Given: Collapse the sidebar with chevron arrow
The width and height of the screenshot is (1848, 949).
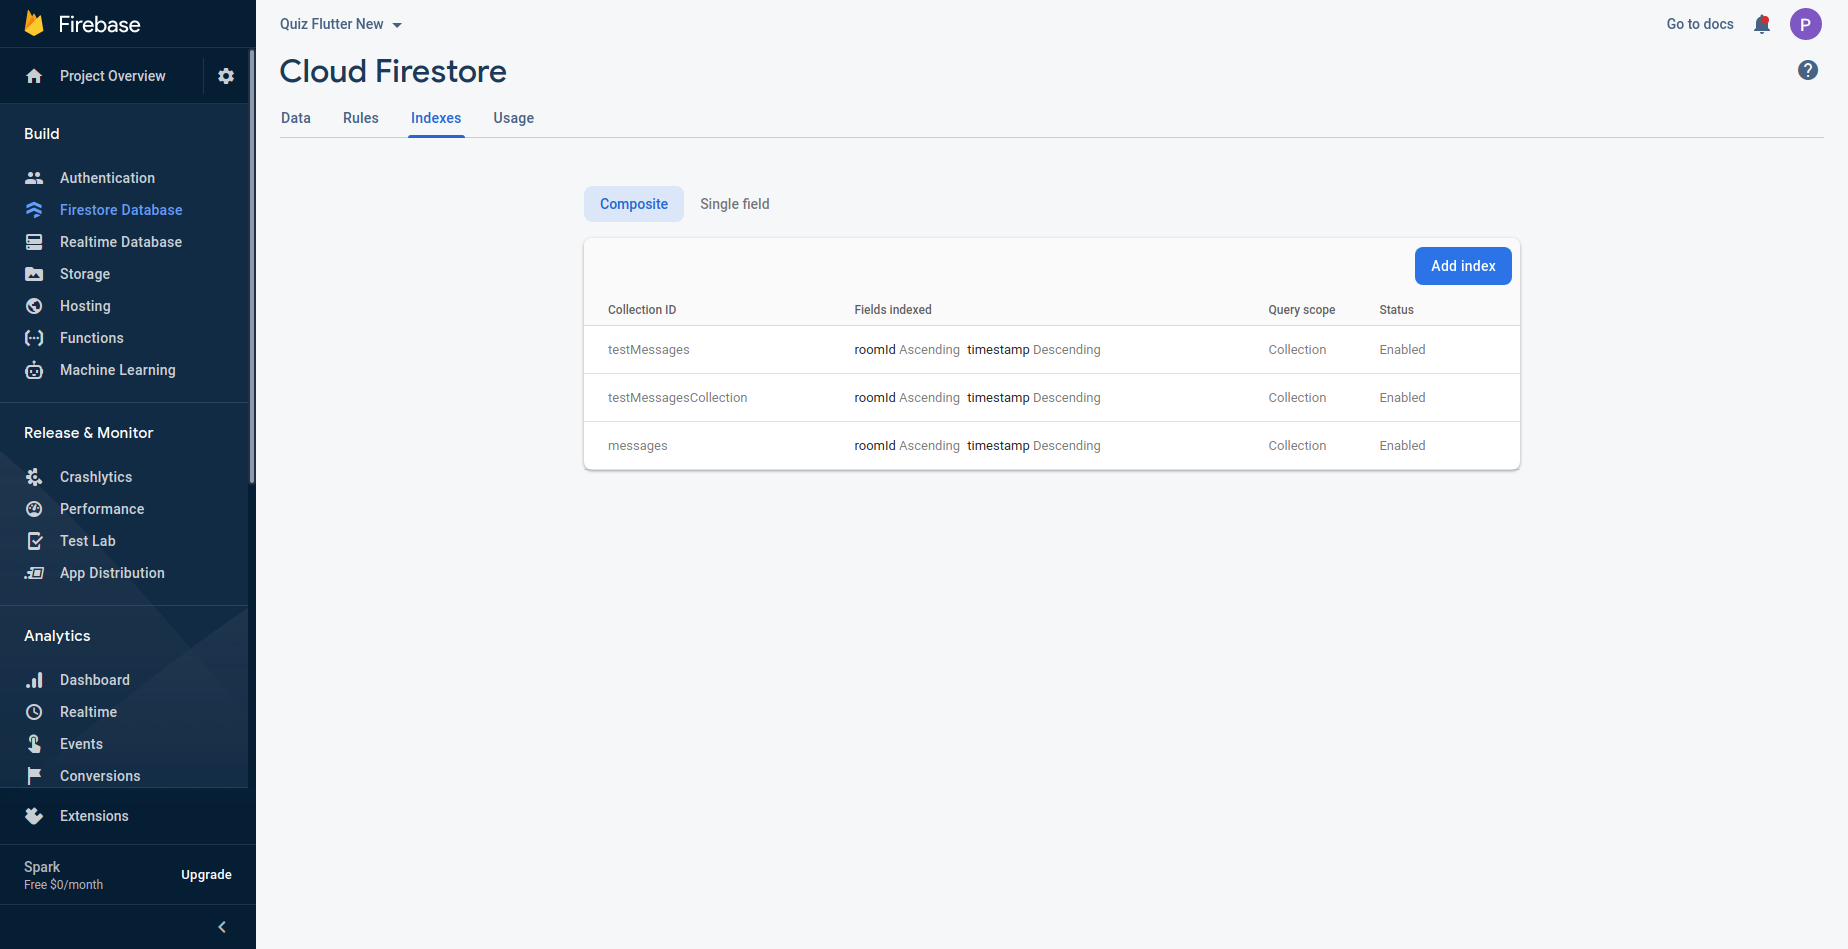Looking at the screenshot, I should click(x=222, y=927).
